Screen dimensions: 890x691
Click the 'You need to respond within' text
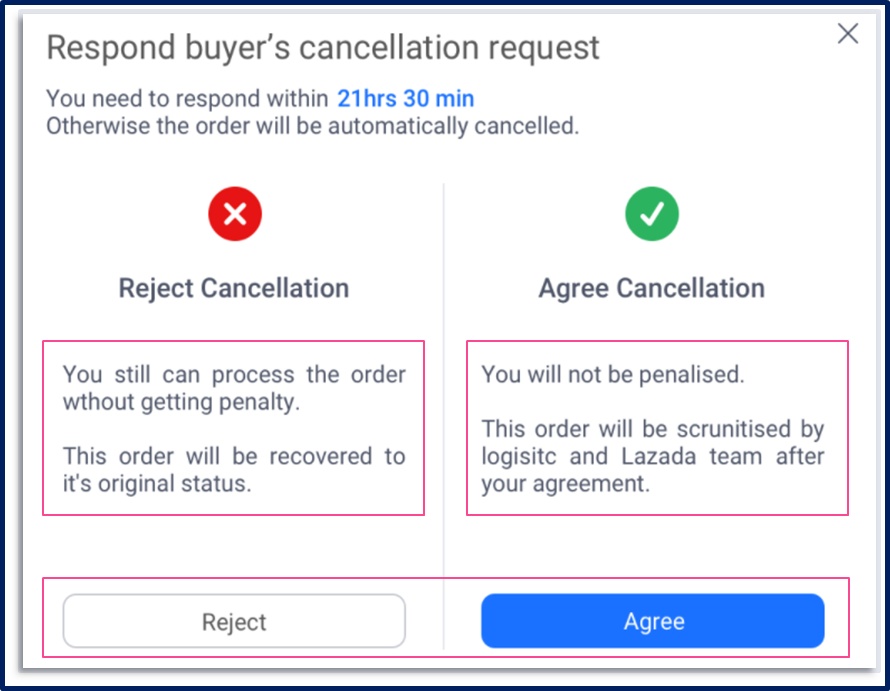click(x=187, y=99)
